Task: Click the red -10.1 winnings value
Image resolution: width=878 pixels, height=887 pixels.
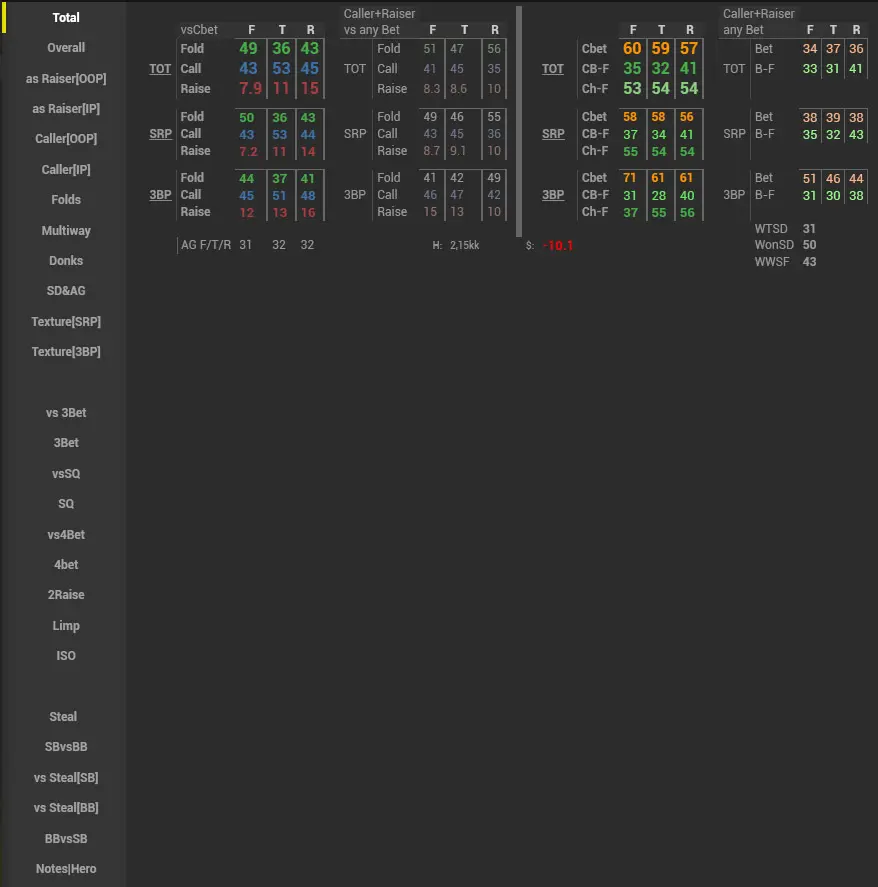Action: (557, 246)
